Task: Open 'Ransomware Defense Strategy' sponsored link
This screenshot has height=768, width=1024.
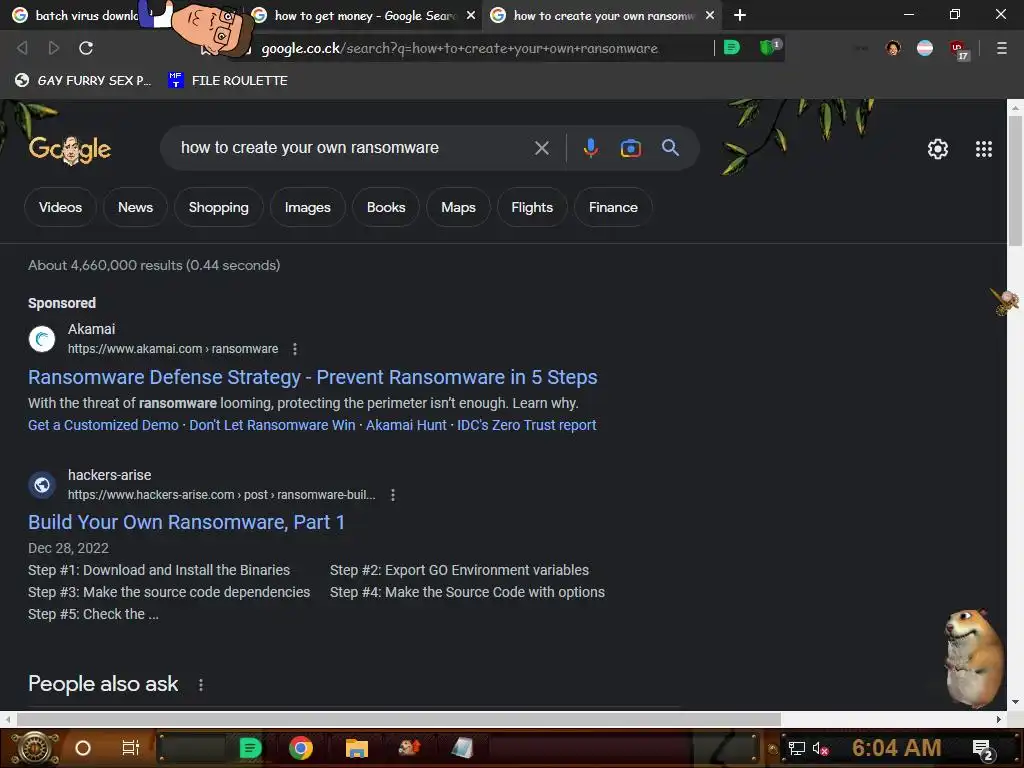Action: coord(312,377)
